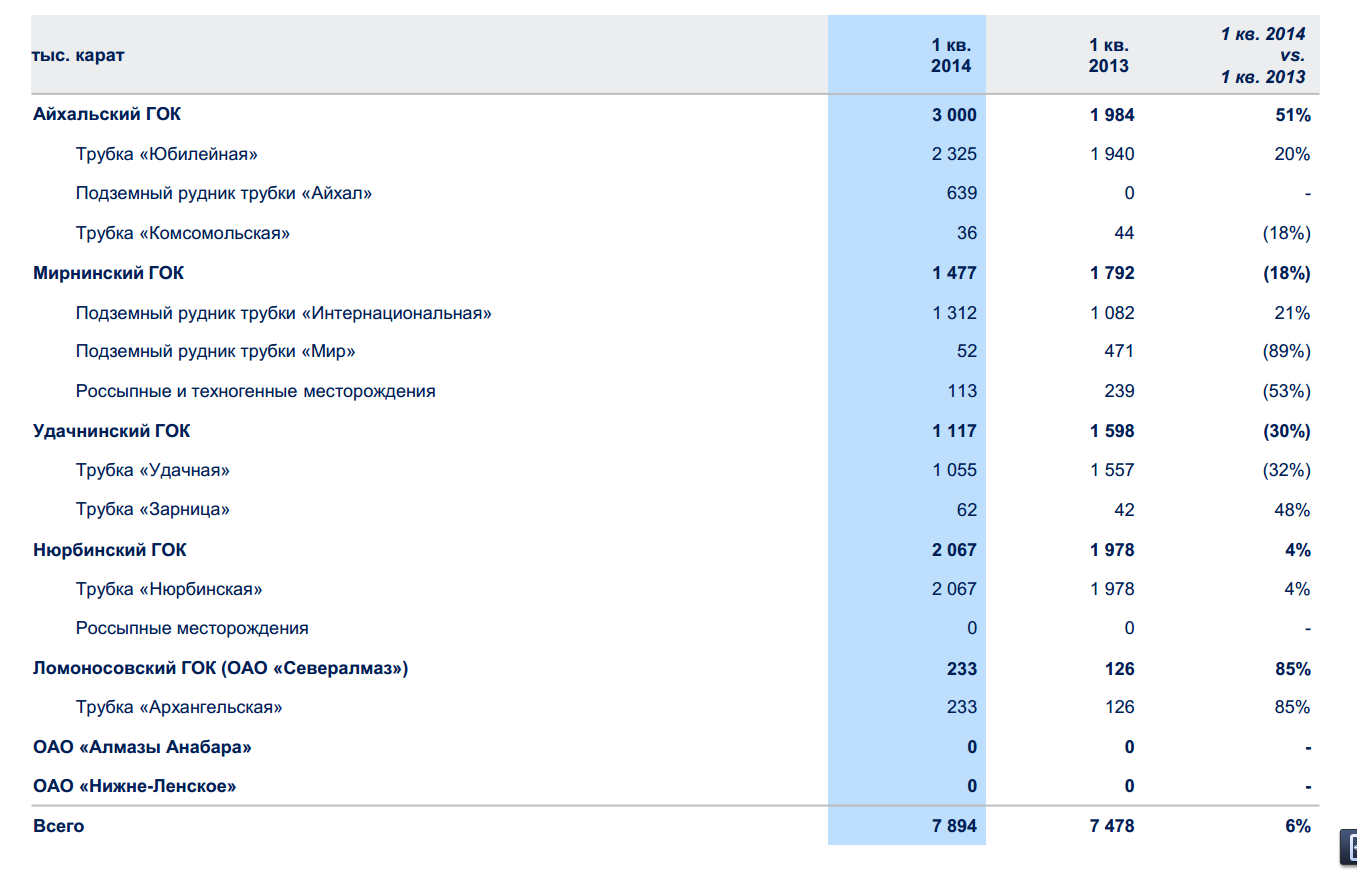The image size is (1357, 875).
Task: Click the bold 2 067 value for Нюрбинский ГОК
Action: tap(954, 550)
